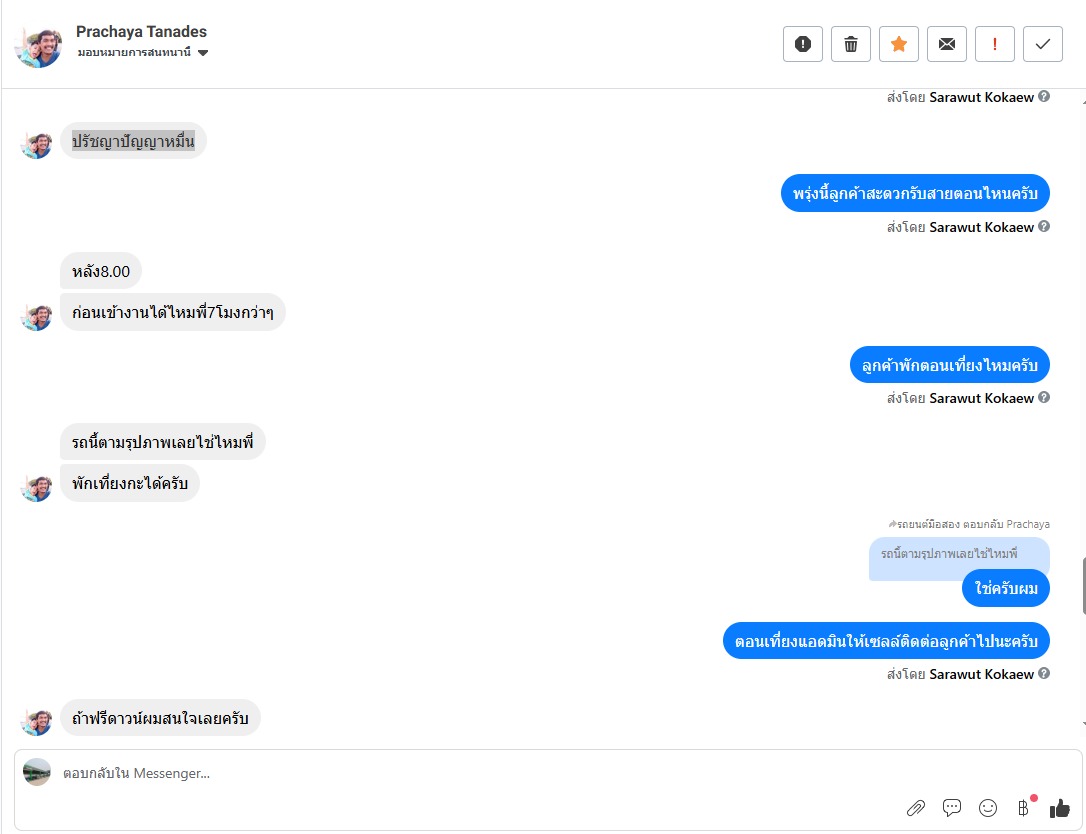Flag conversation with red exclamation mark
This screenshot has width=1086, height=834.
[x=995, y=44]
